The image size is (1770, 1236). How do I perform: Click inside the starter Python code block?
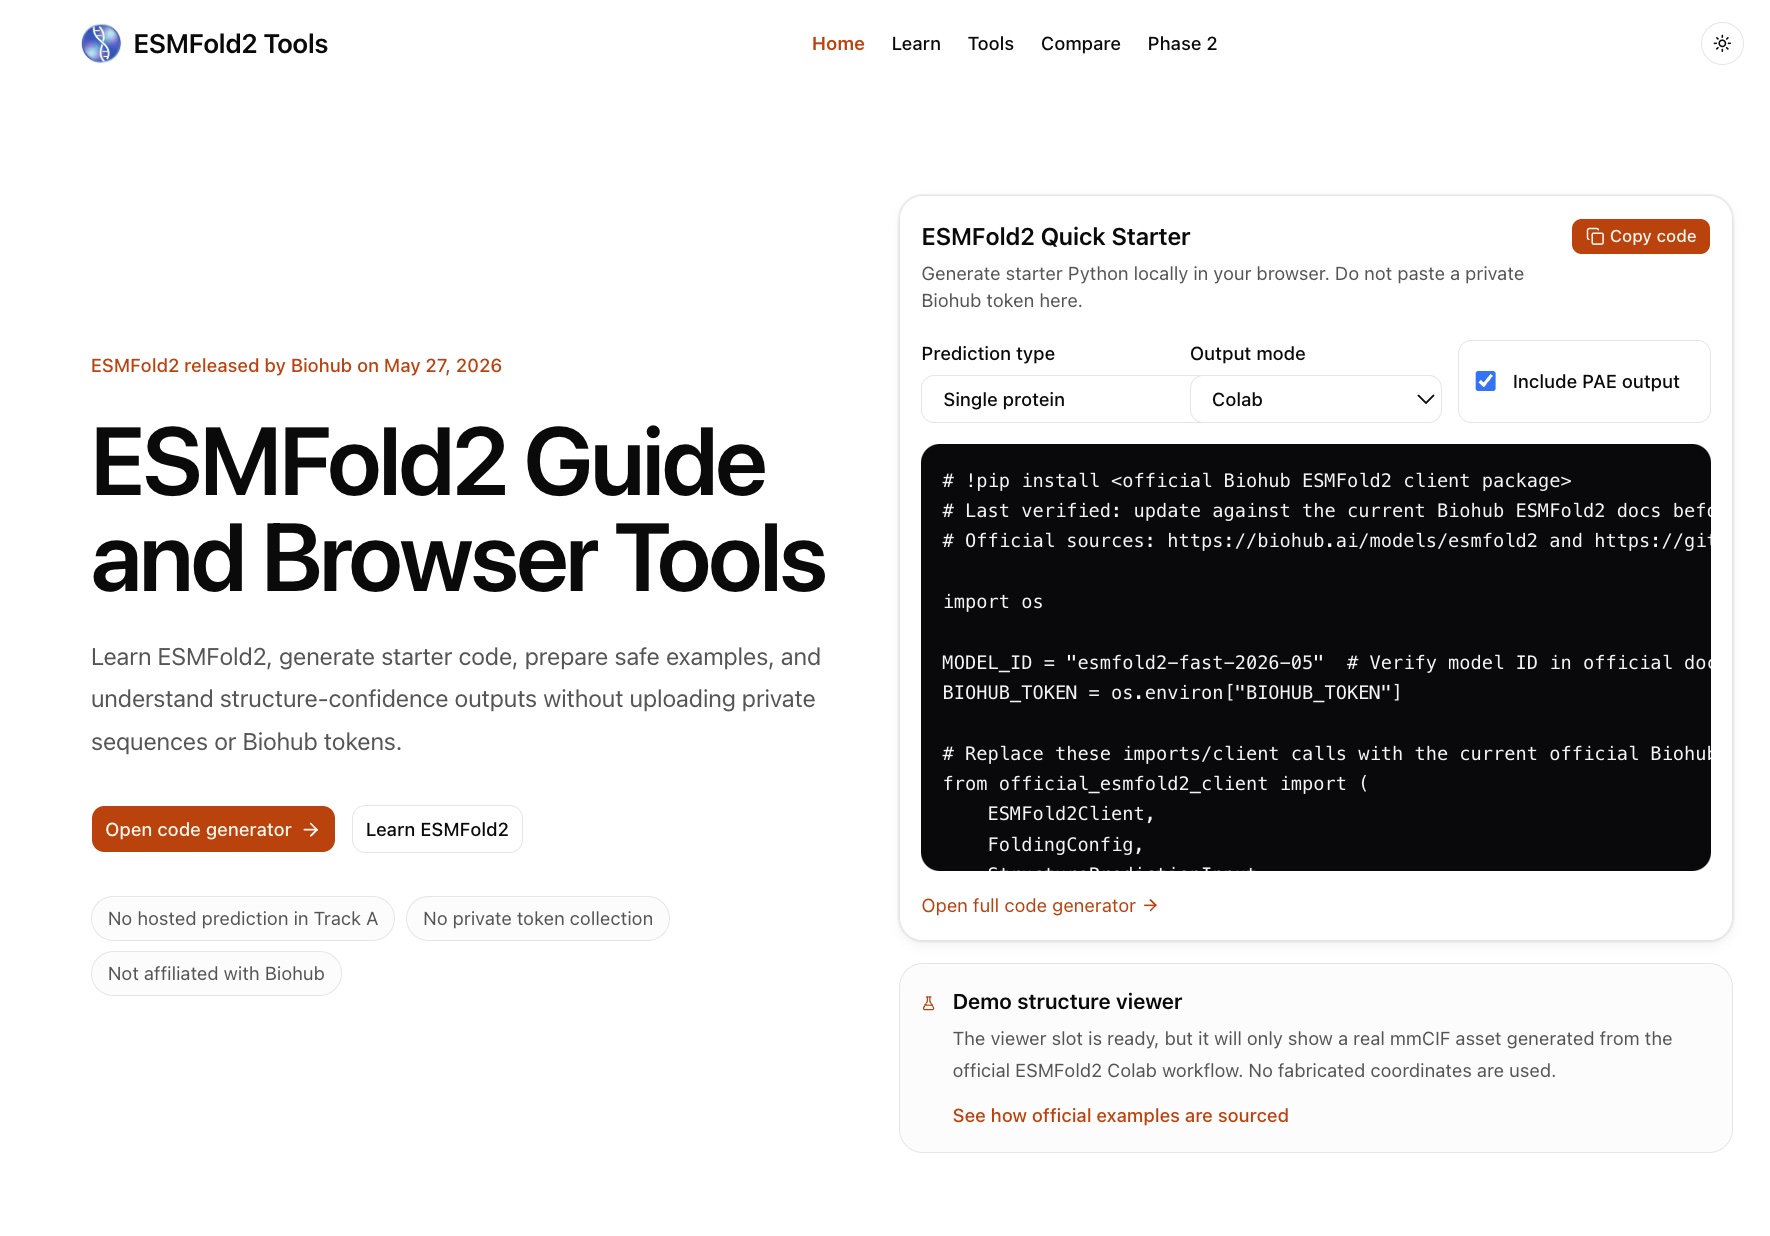pyautogui.click(x=1315, y=657)
